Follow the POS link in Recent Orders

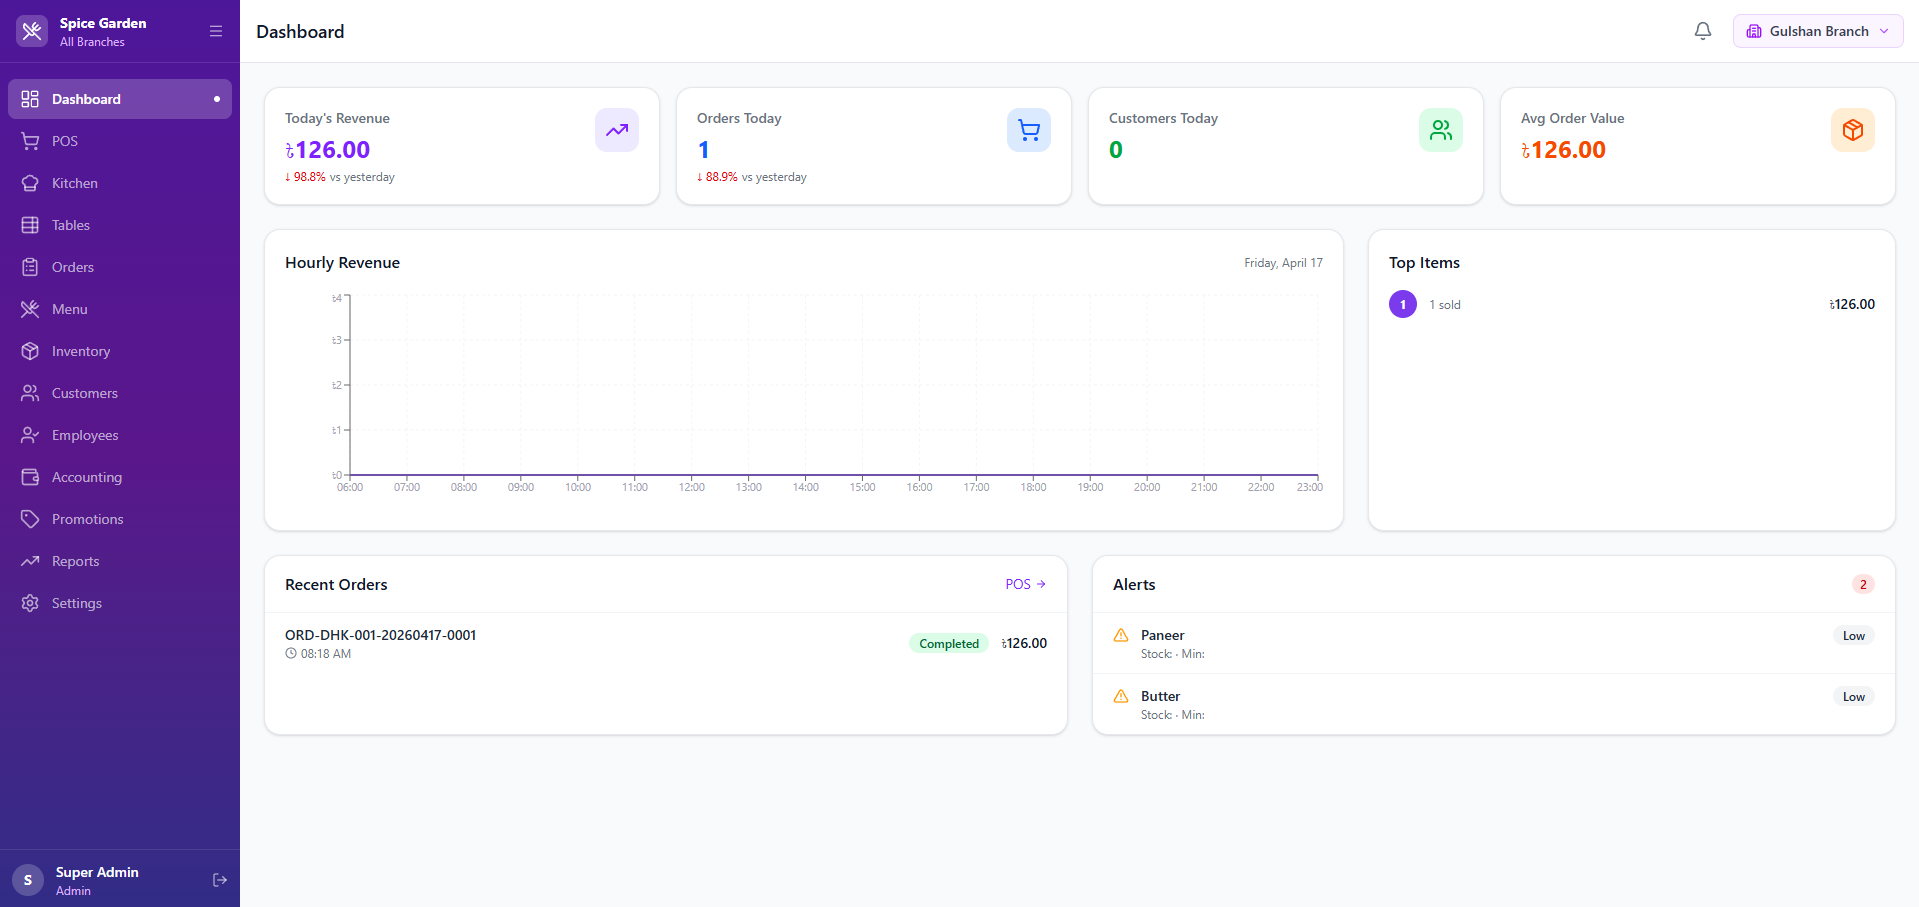1026,584
